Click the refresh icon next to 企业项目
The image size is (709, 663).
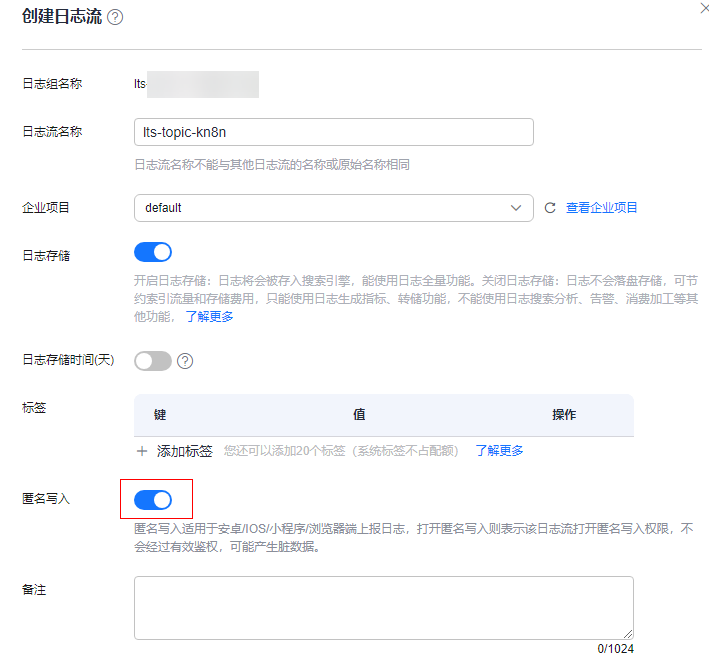(549, 208)
